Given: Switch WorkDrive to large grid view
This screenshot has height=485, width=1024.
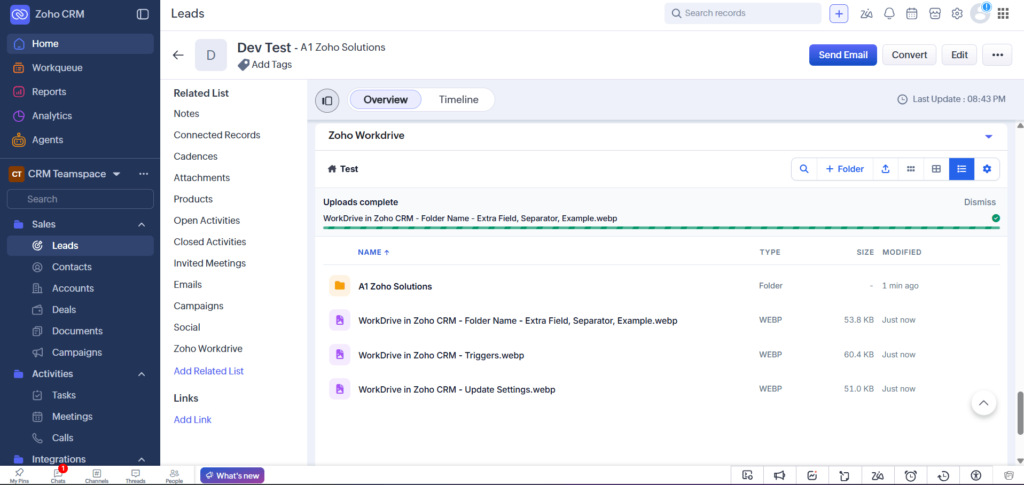Looking at the screenshot, I should [936, 168].
